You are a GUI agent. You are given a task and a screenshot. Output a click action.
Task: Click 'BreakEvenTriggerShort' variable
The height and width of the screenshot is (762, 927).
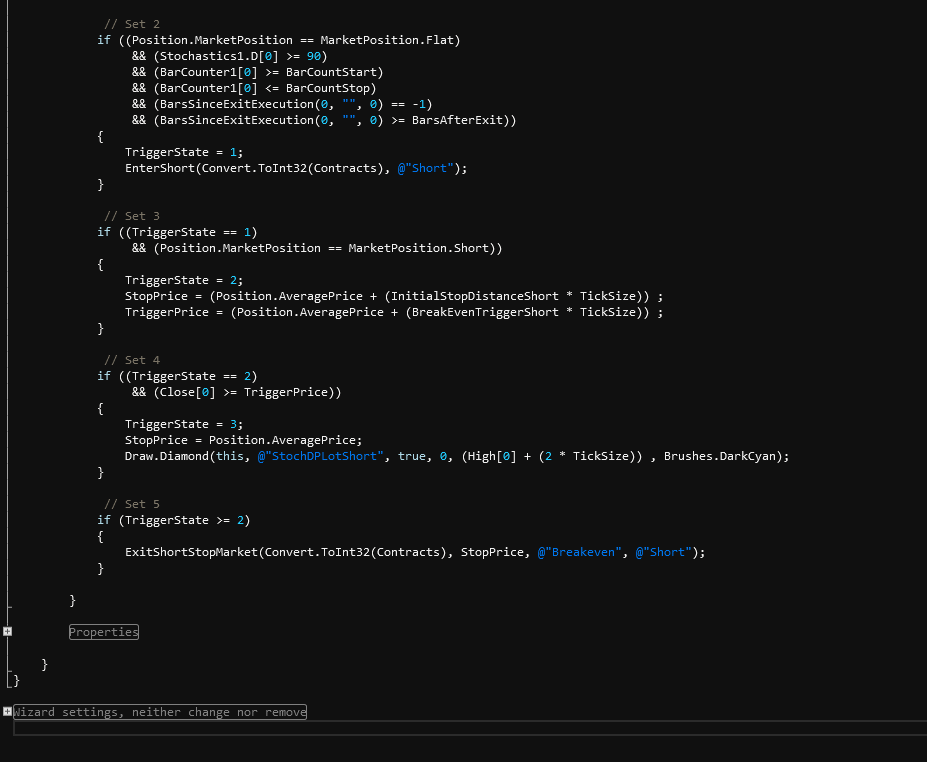click(x=485, y=312)
